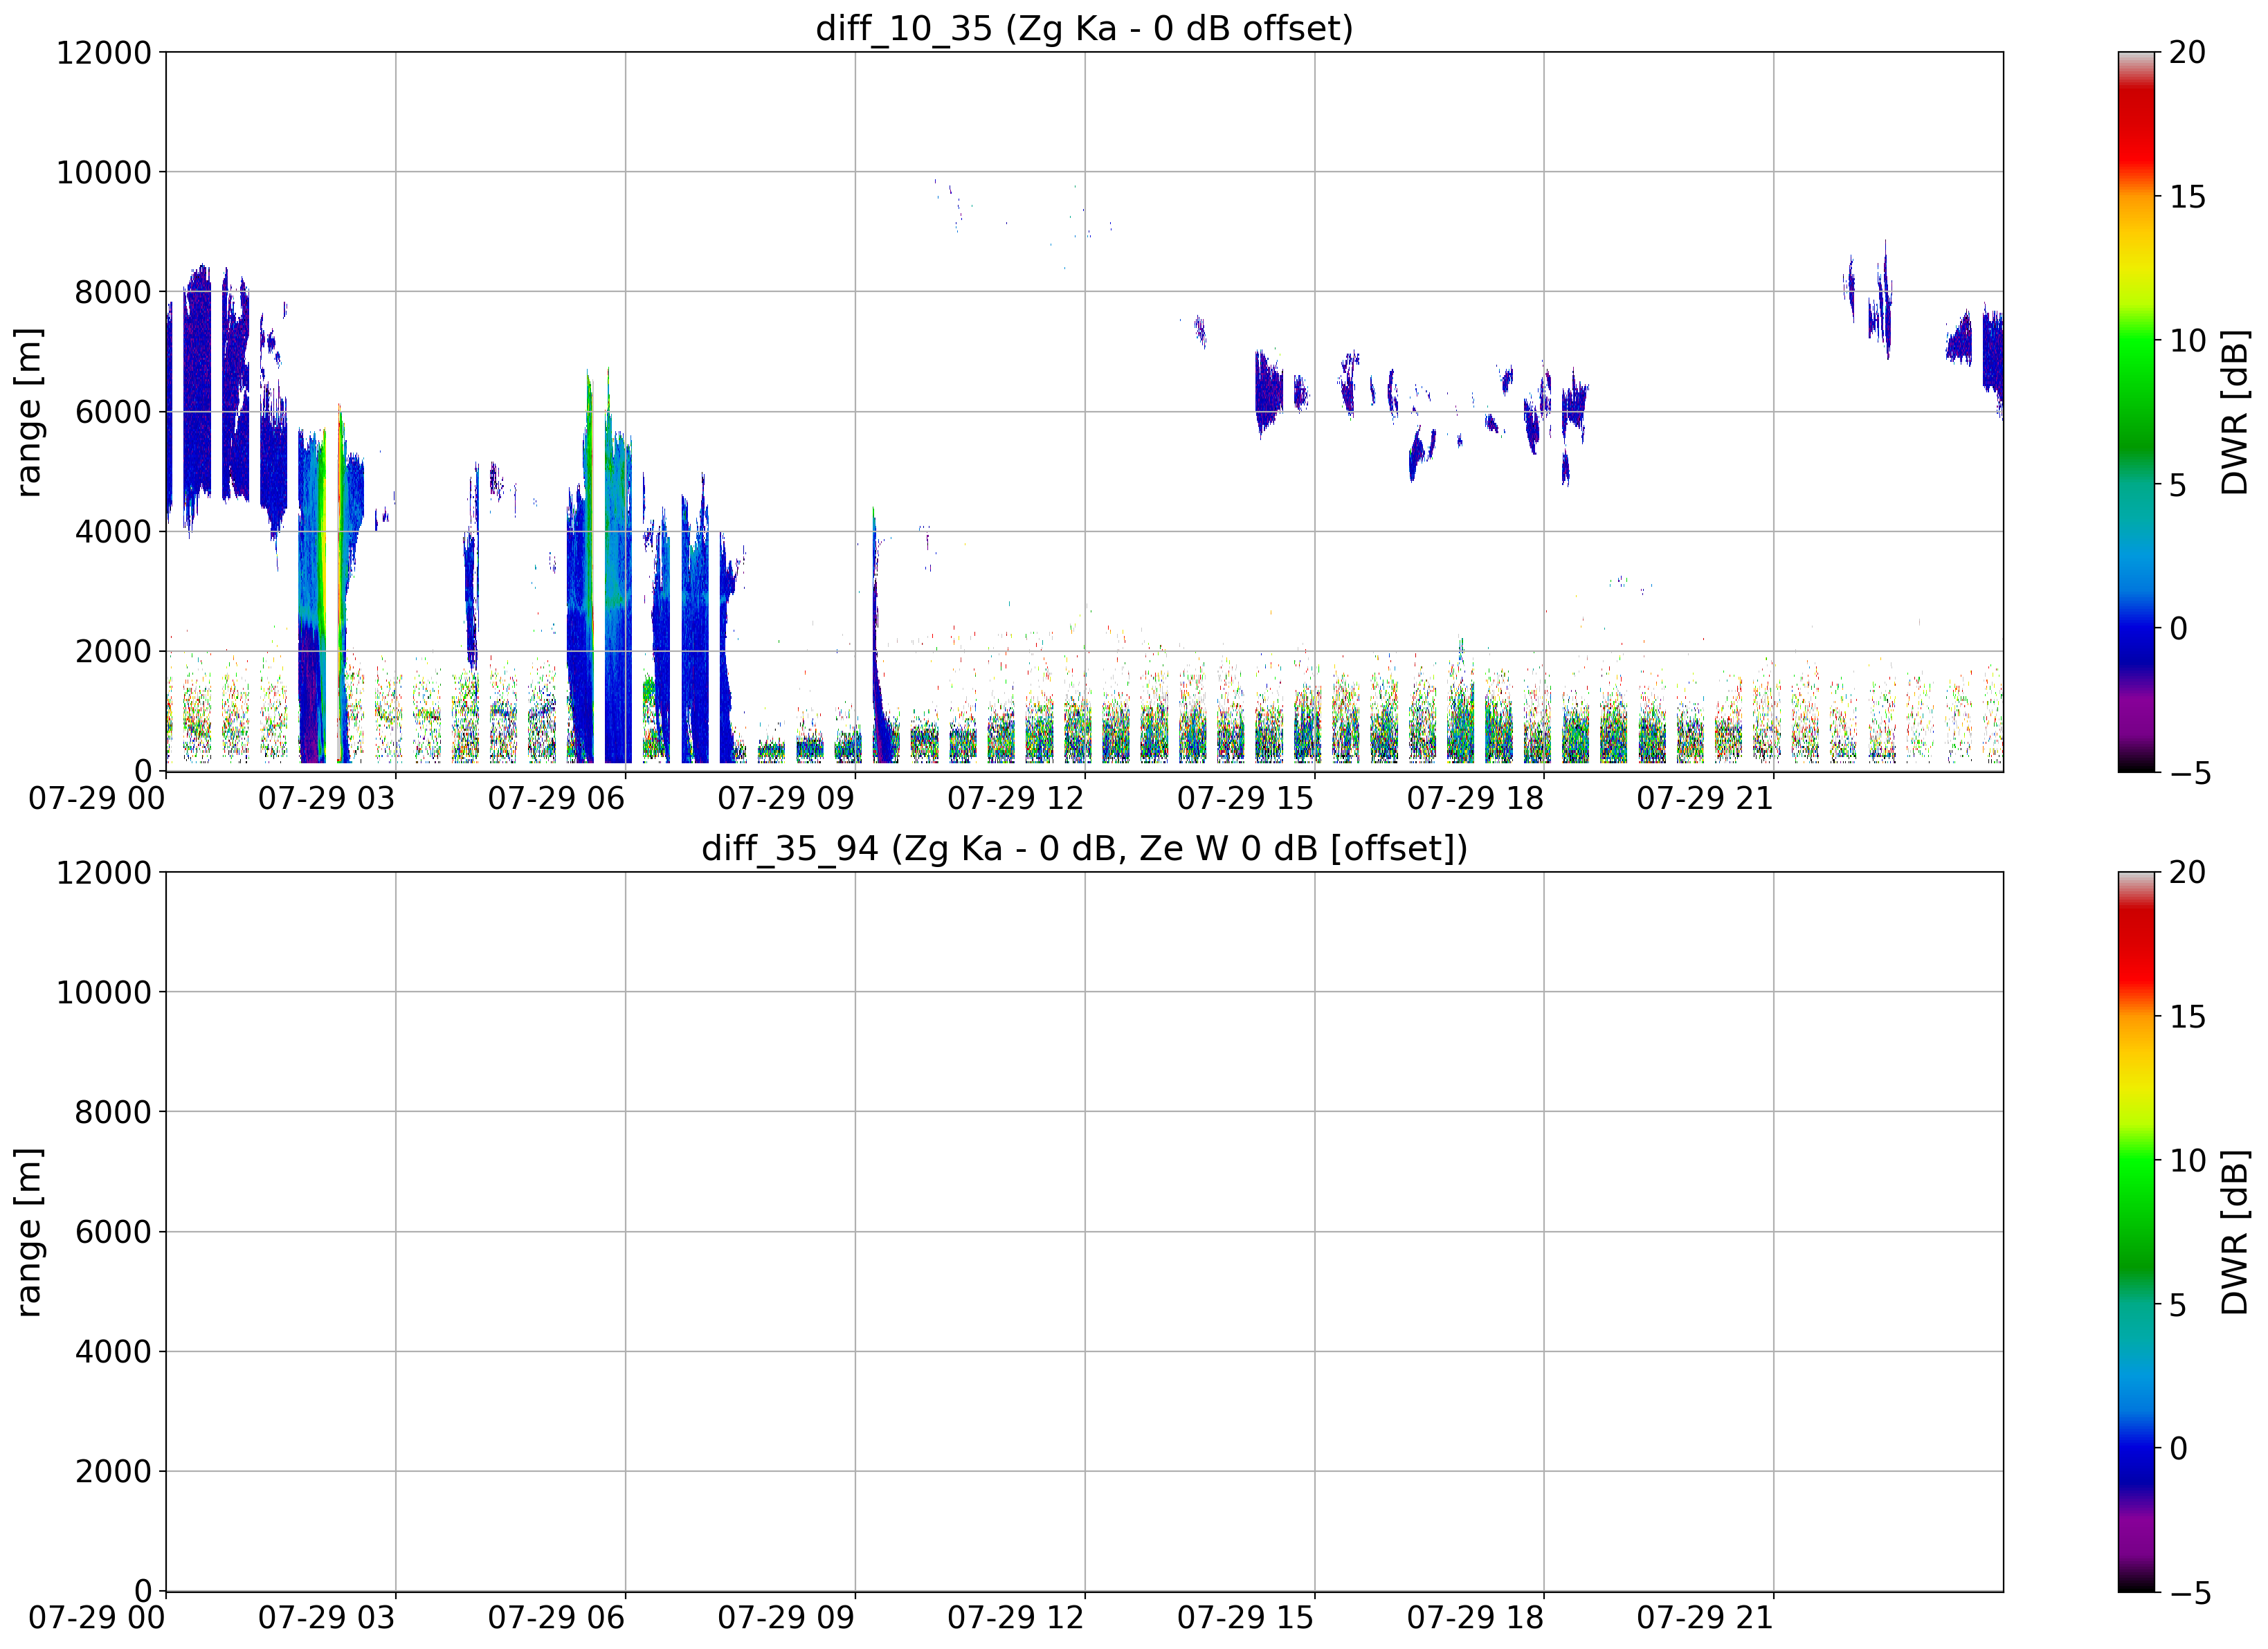
Task: Click the 20 tick on bottom colorbar
Action: (2187, 872)
